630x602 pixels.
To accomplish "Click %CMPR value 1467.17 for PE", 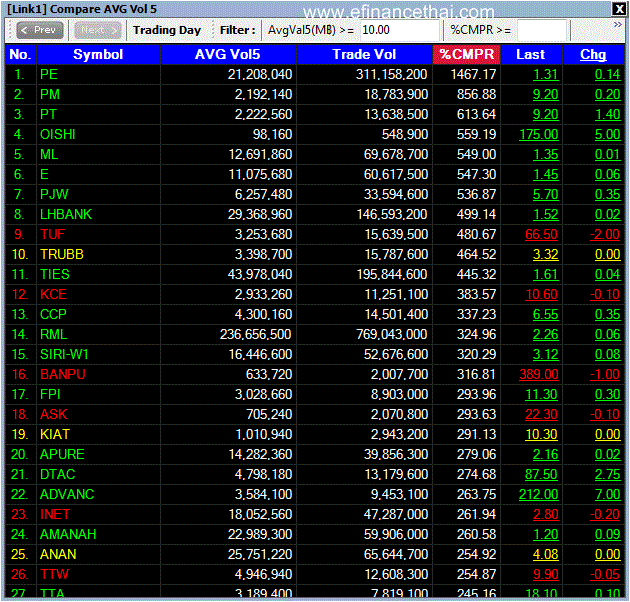I will coord(473,74).
